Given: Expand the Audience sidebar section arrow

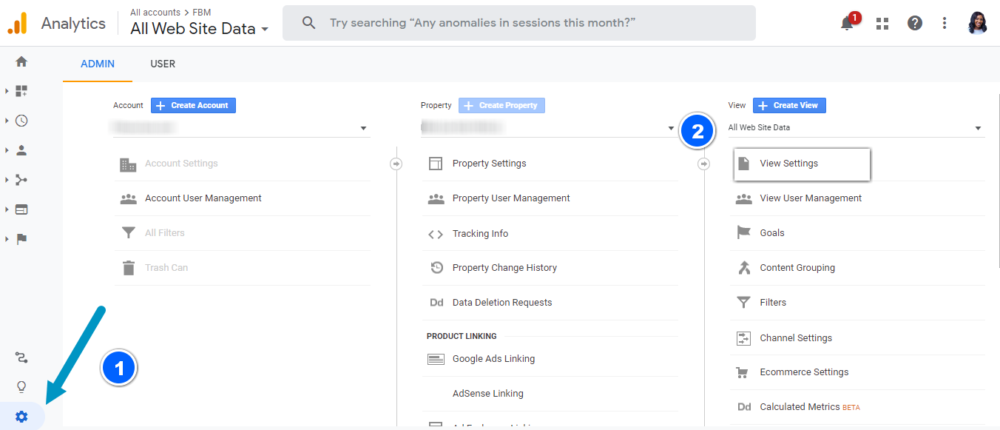Looking at the screenshot, I should [7, 151].
